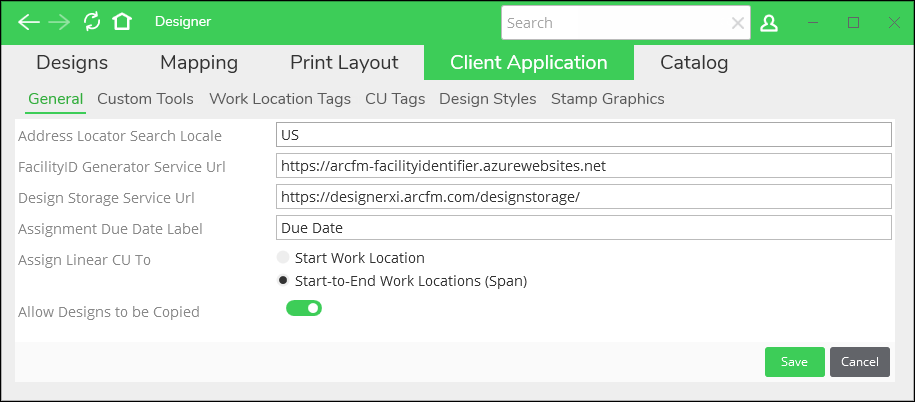This screenshot has width=915, height=402.
Task: Select Start Work Location radio button
Action: point(282,258)
